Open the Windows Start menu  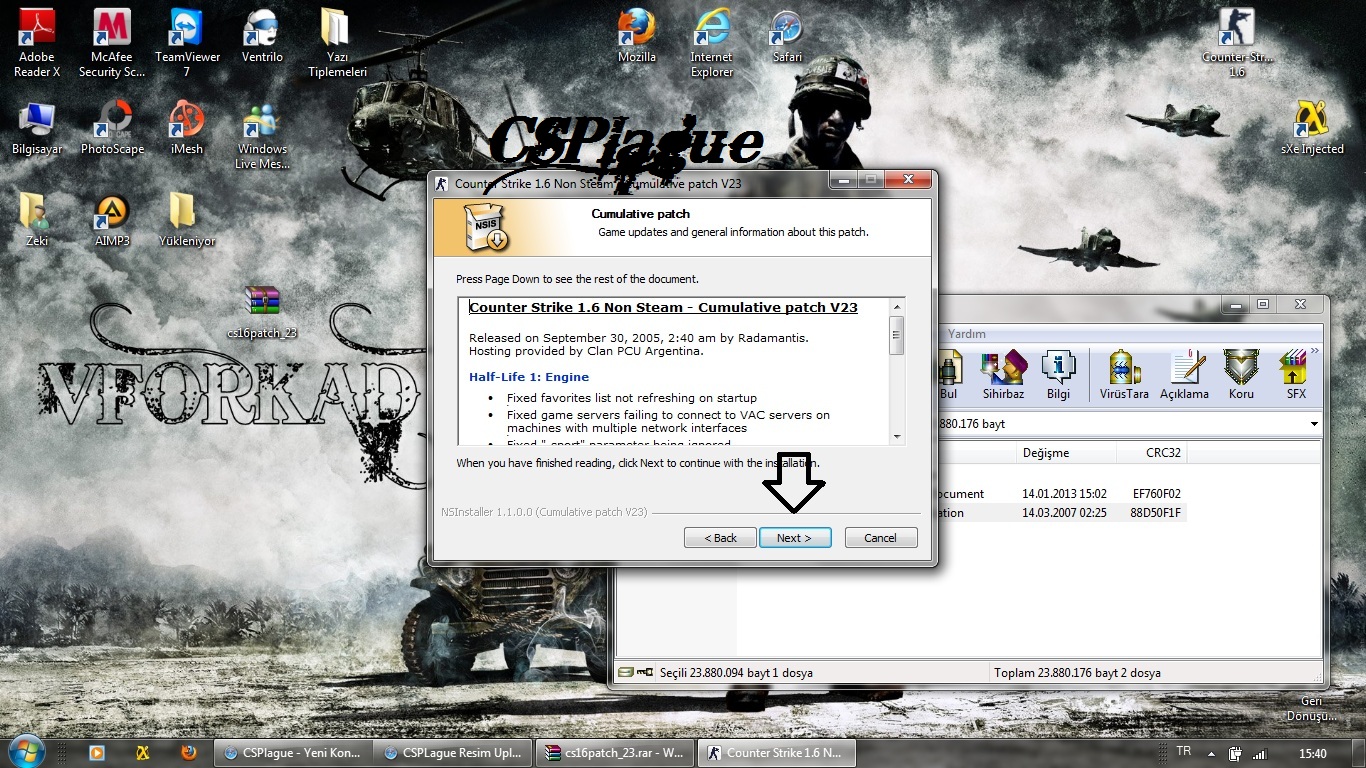click(25, 752)
